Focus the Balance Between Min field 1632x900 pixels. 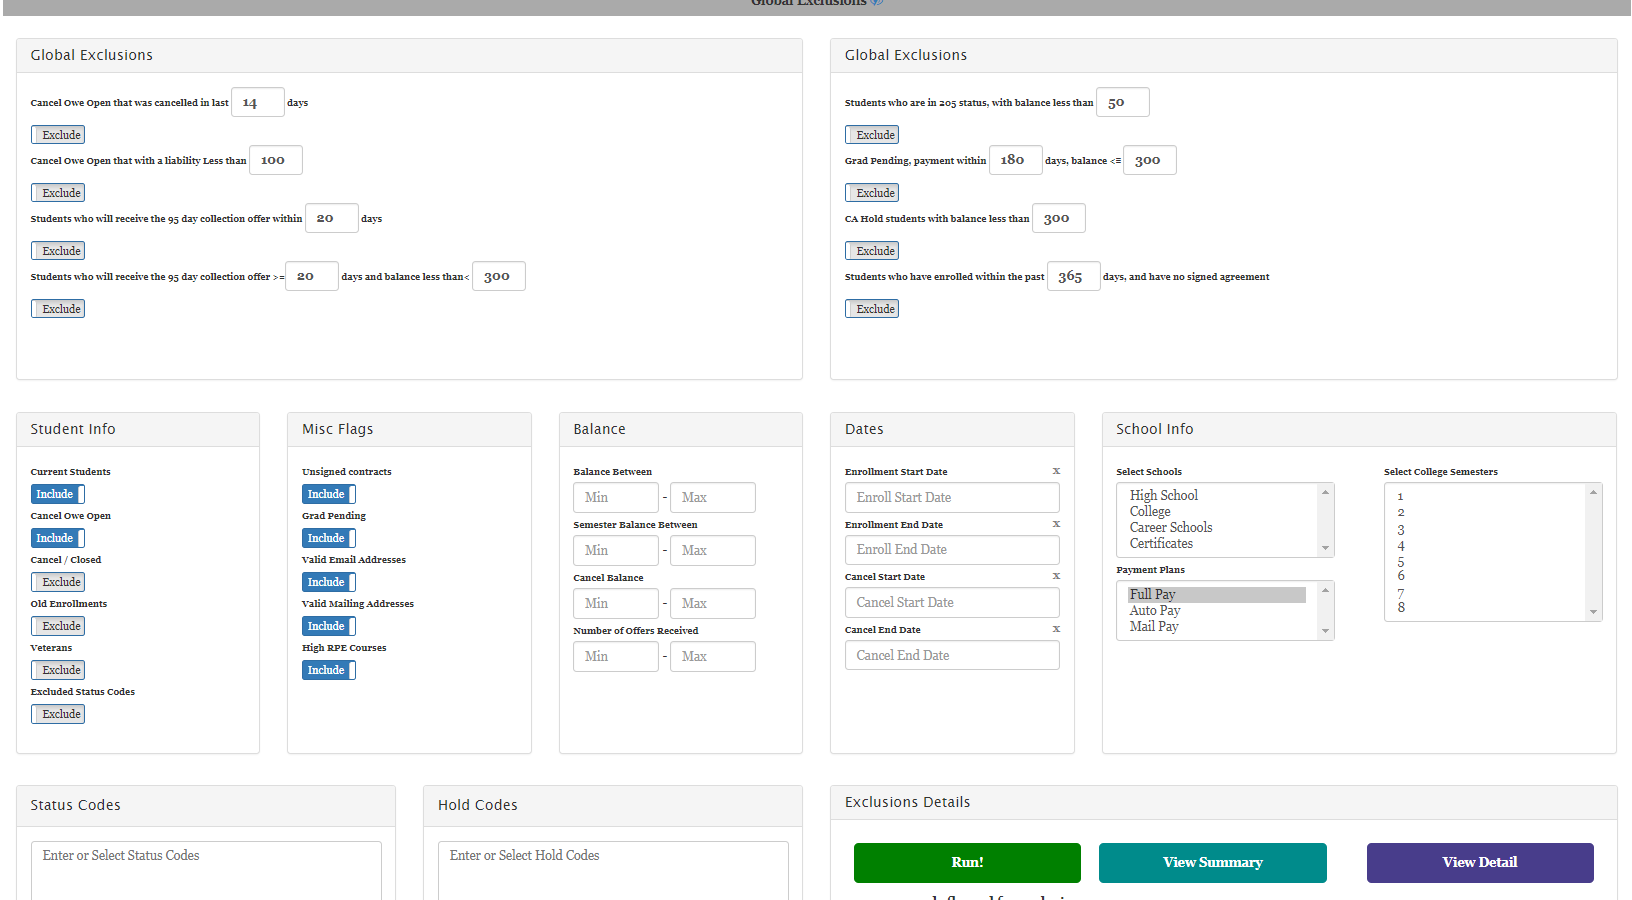click(616, 497)
